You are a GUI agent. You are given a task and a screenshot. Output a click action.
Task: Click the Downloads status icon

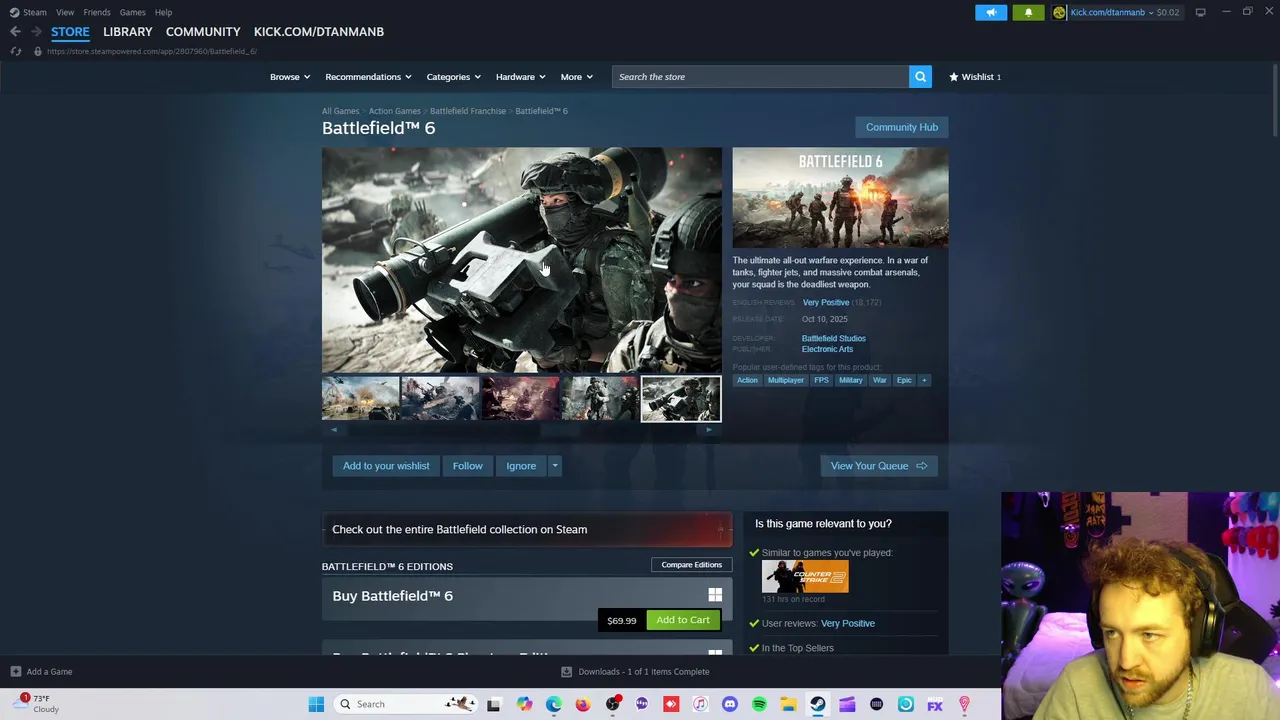[x=566, y=672]
